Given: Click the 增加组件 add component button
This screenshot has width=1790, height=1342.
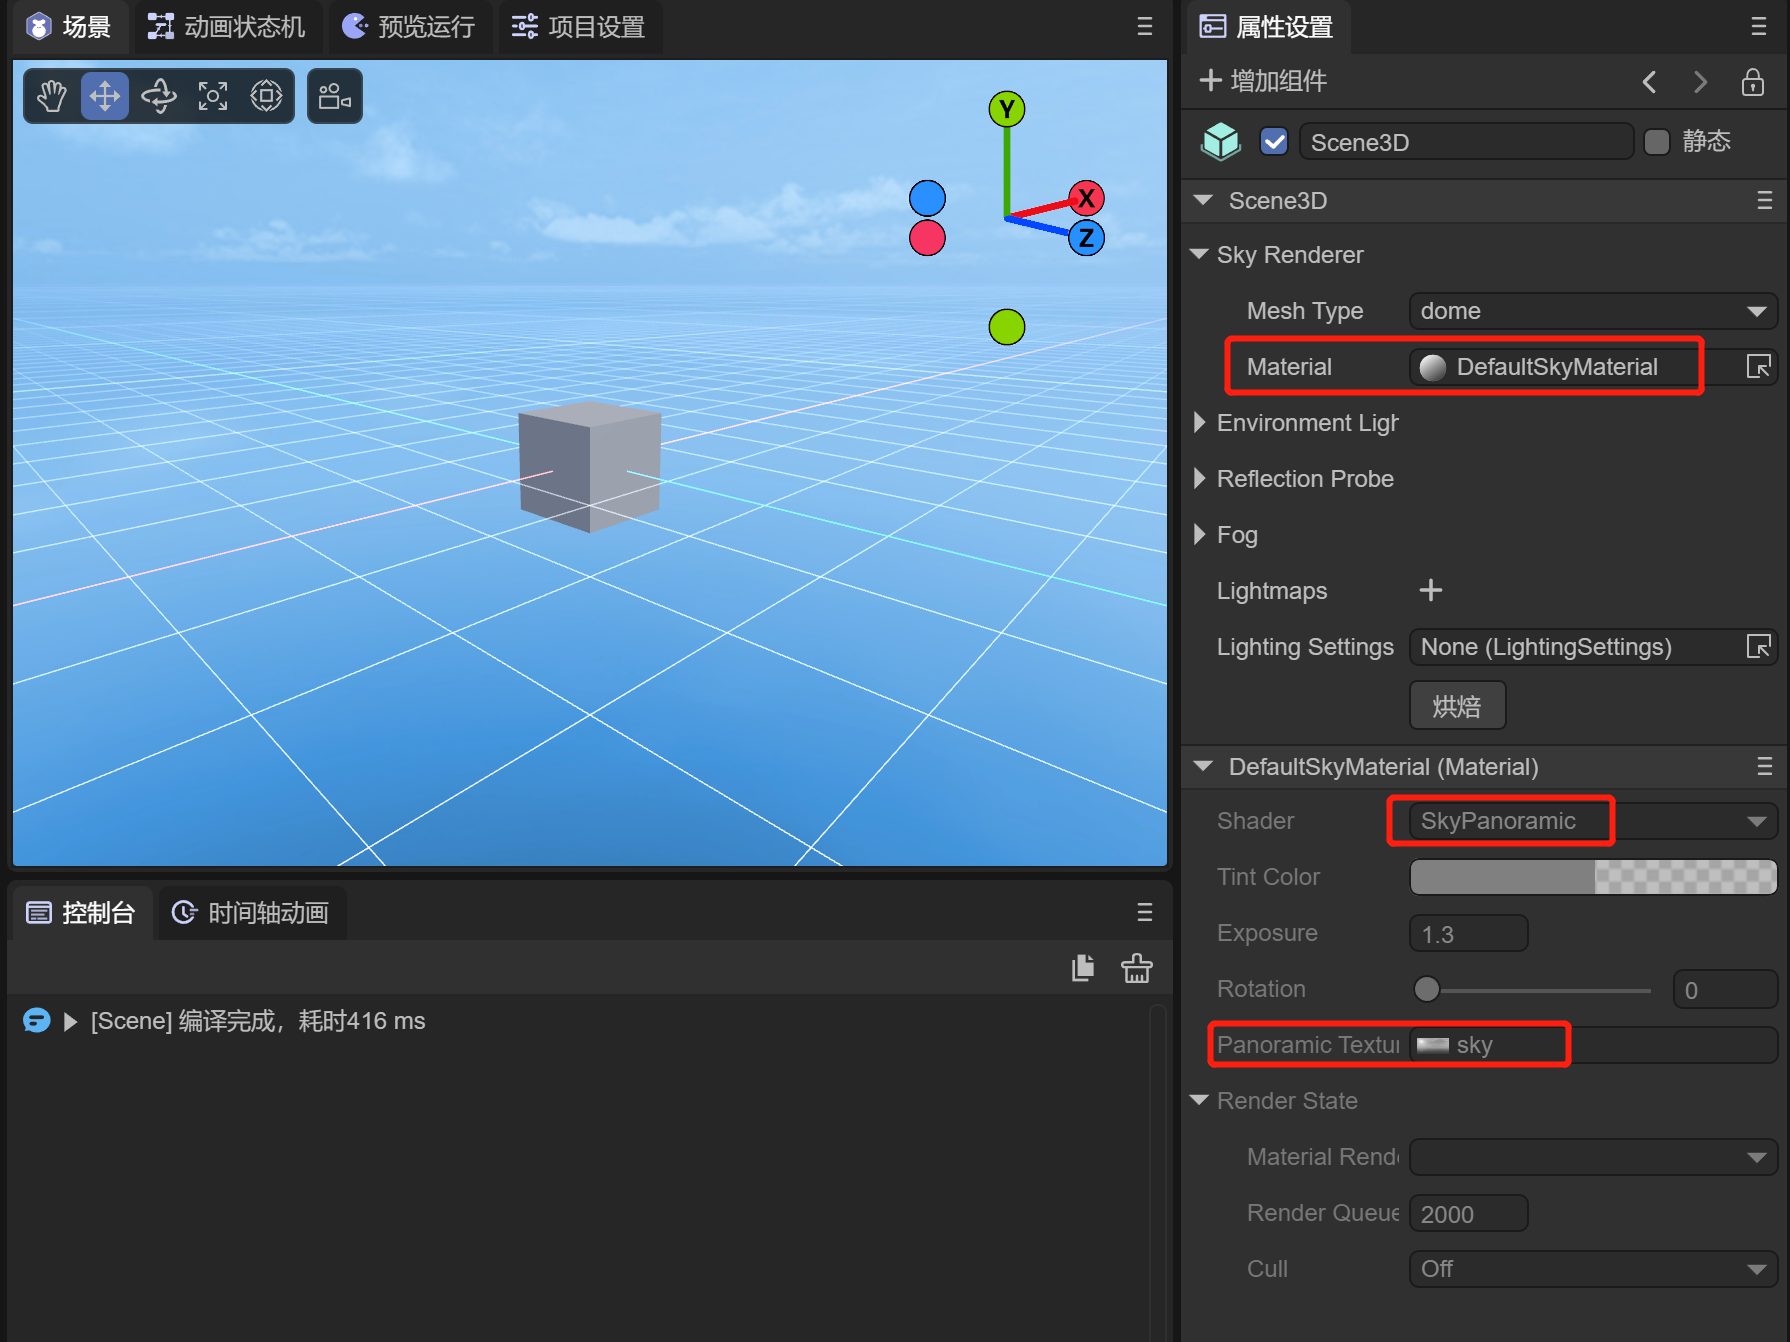Looking at the screenshot, I should 1263,81.
